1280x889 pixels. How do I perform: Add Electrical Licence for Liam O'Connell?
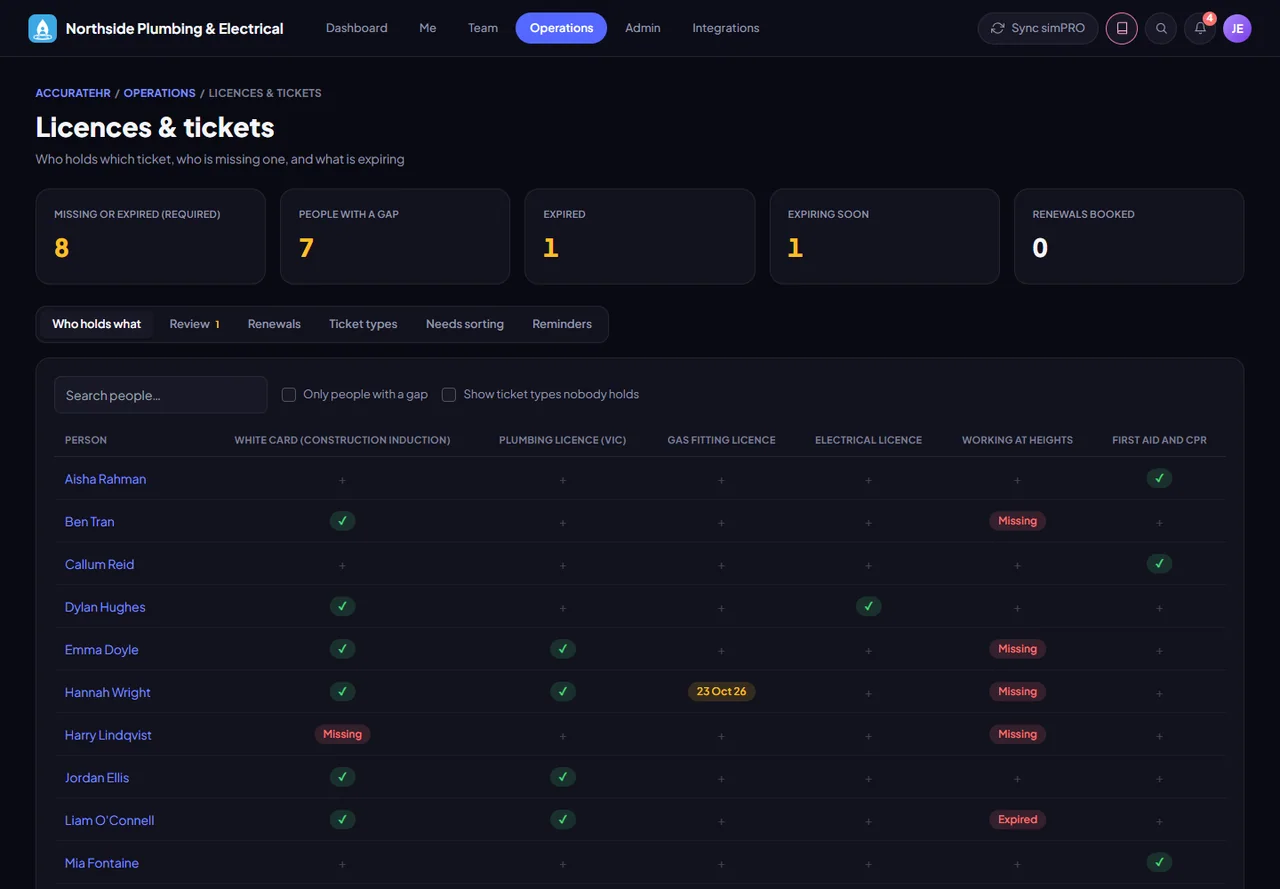(868, 821)
